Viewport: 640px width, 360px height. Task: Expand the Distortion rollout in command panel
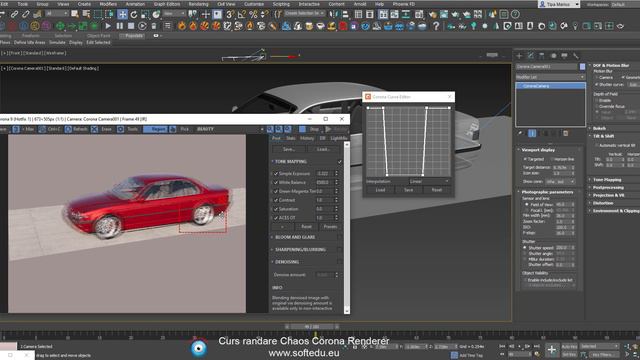pos(603,203)
